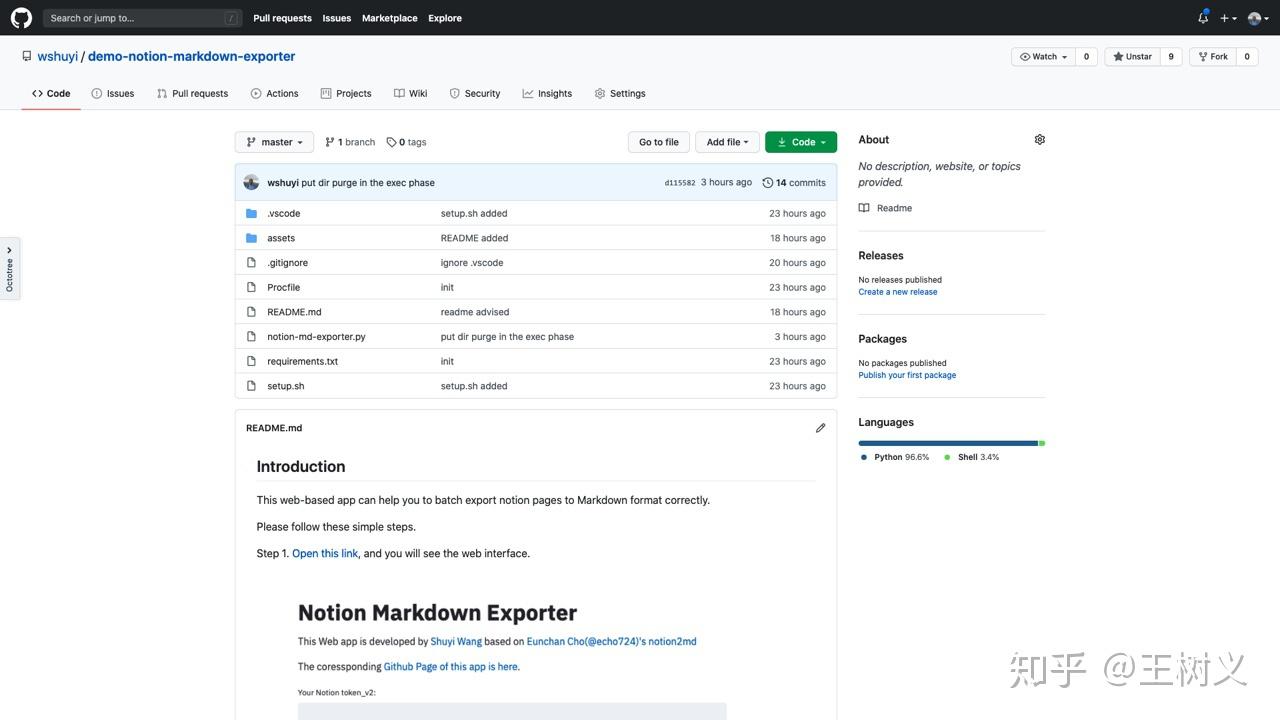Edit README using the pencil icon
1280x720 pixels.
tap(820, 427)
